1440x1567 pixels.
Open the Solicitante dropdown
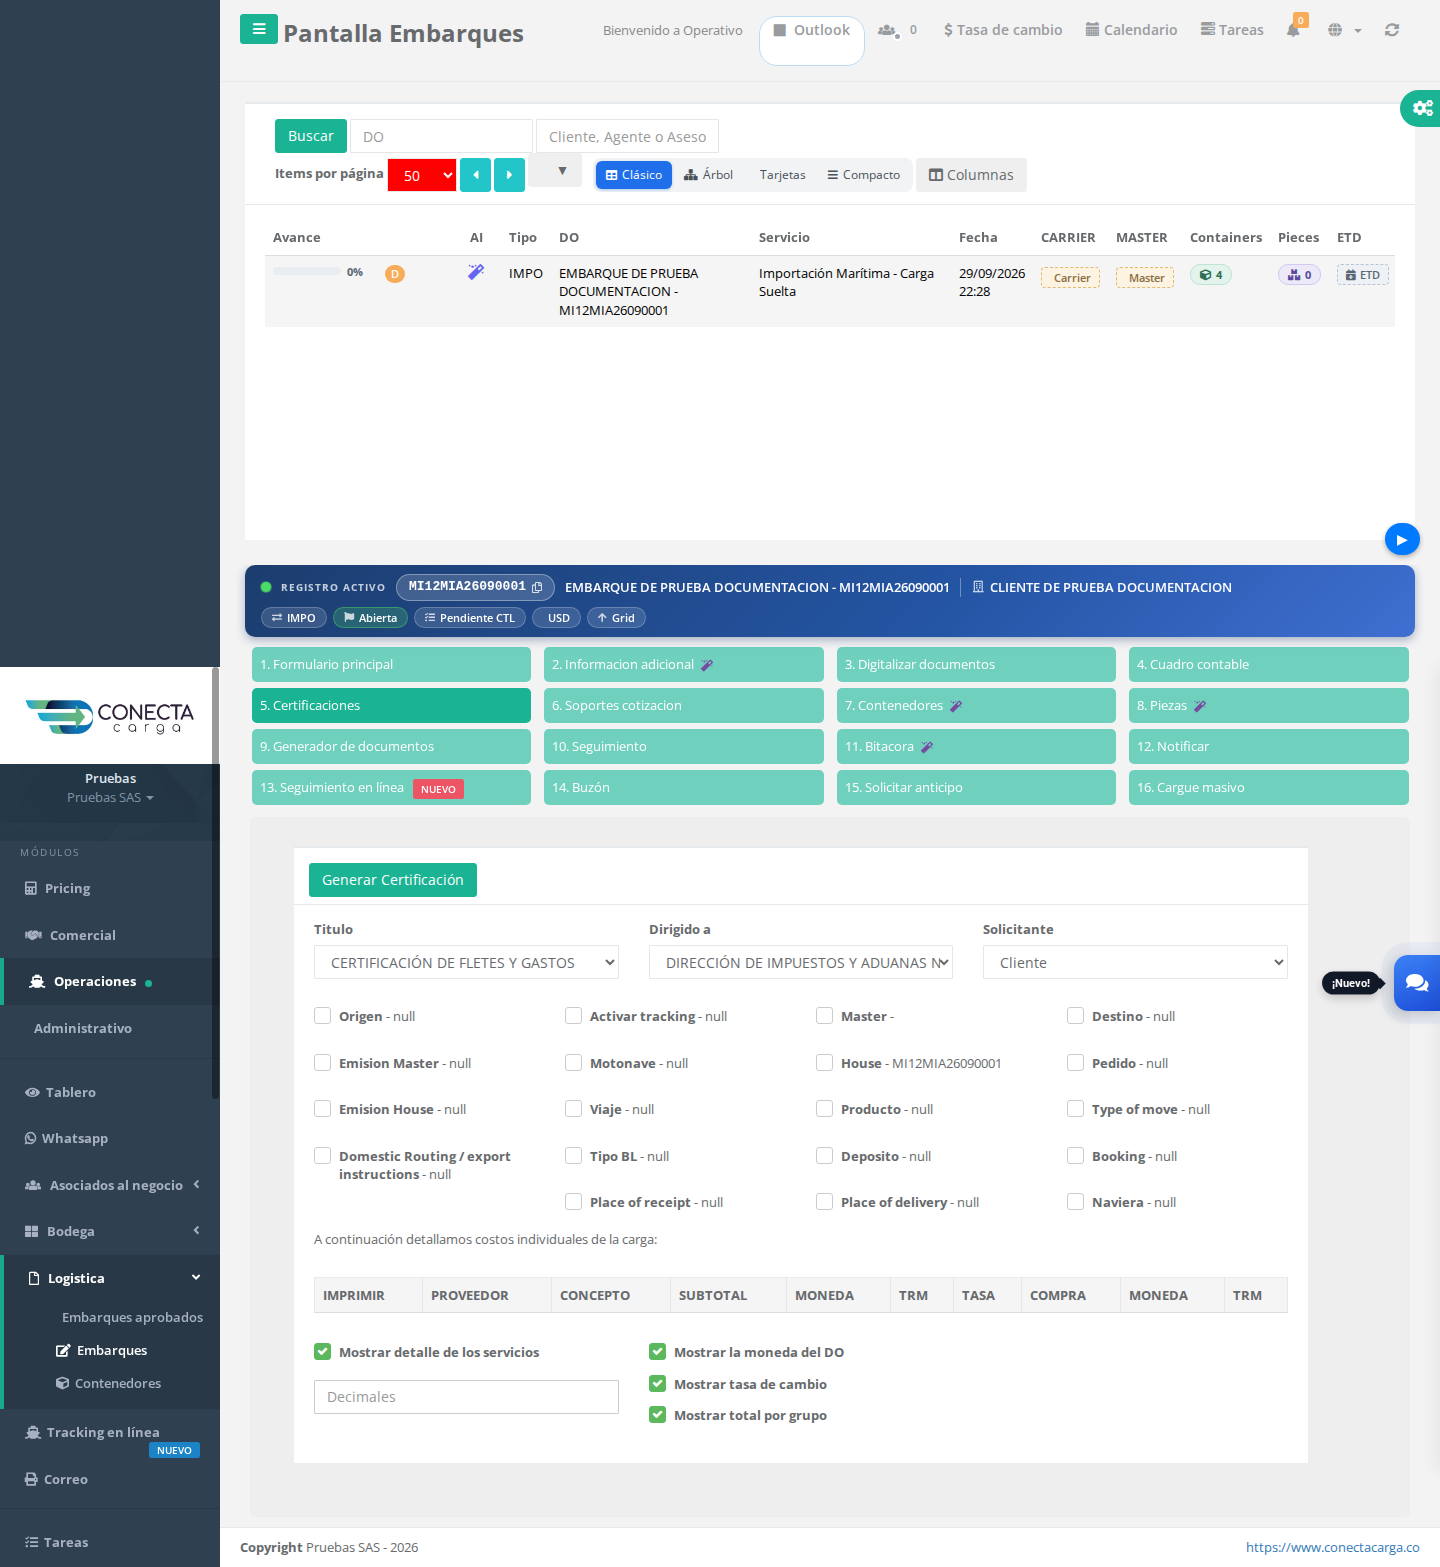(x=1135, y=962)
